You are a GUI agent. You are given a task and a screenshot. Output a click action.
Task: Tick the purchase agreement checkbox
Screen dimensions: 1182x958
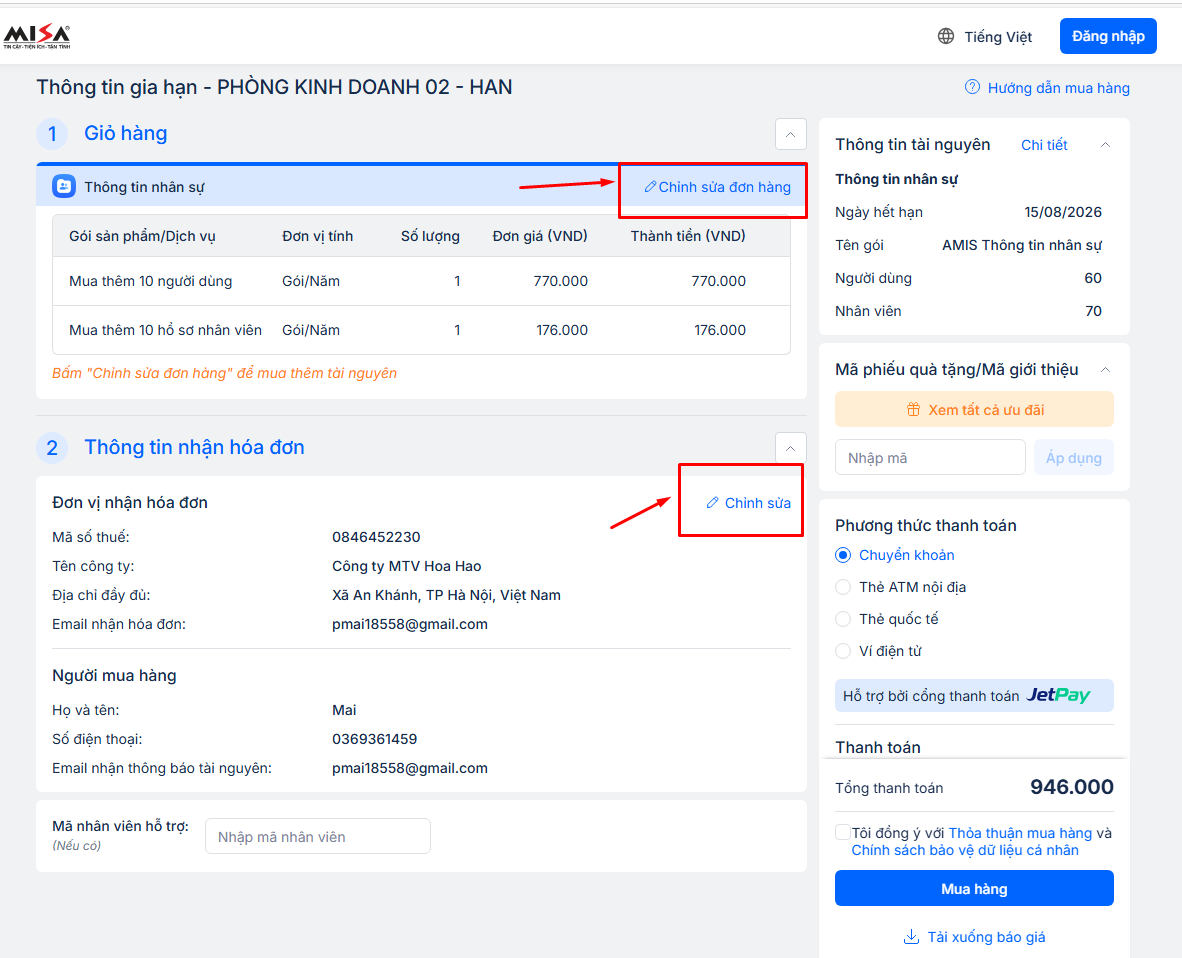click(842, 833)
